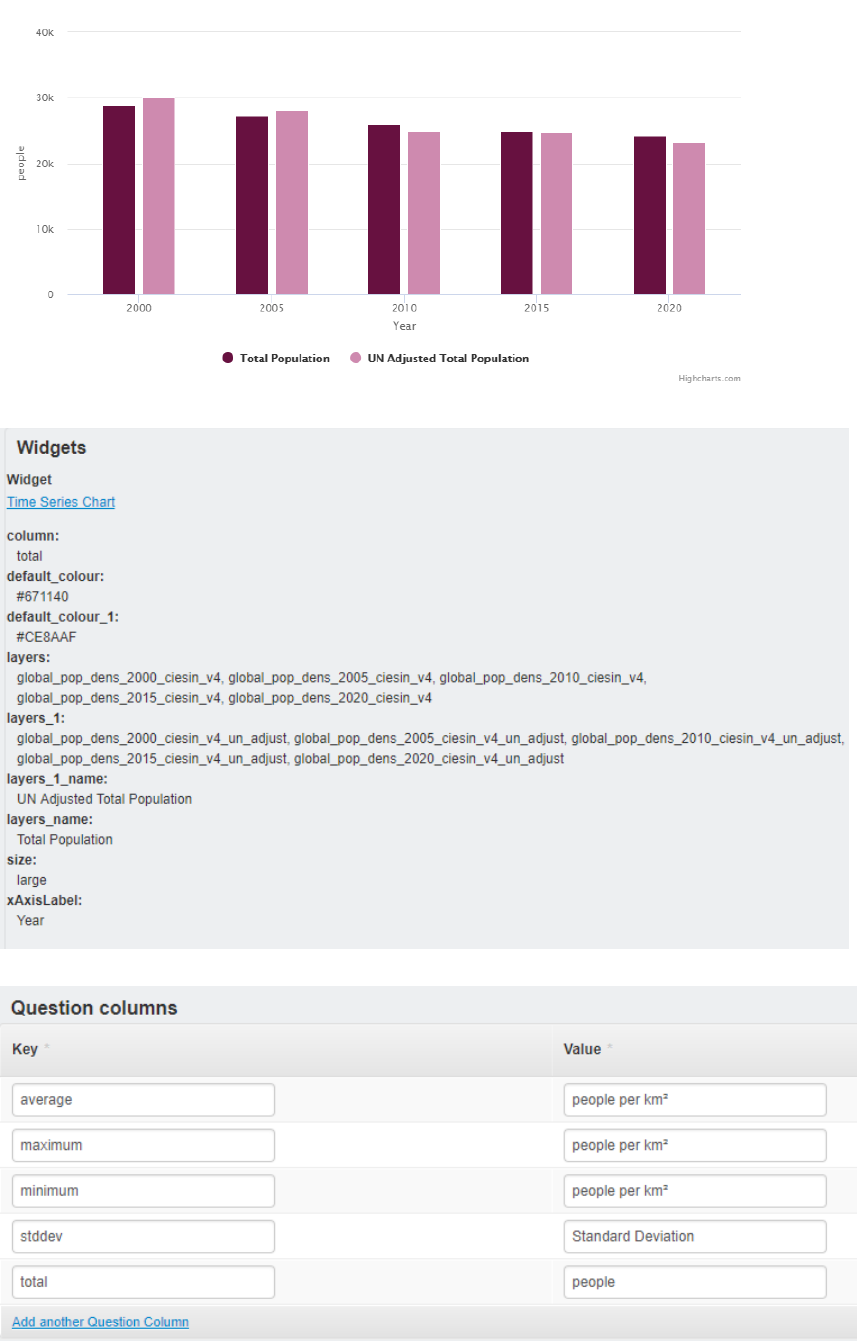Click the 'Standard Deviation' value field
Viewport: 857px width, 1341px height.
tap(695, 1236)
